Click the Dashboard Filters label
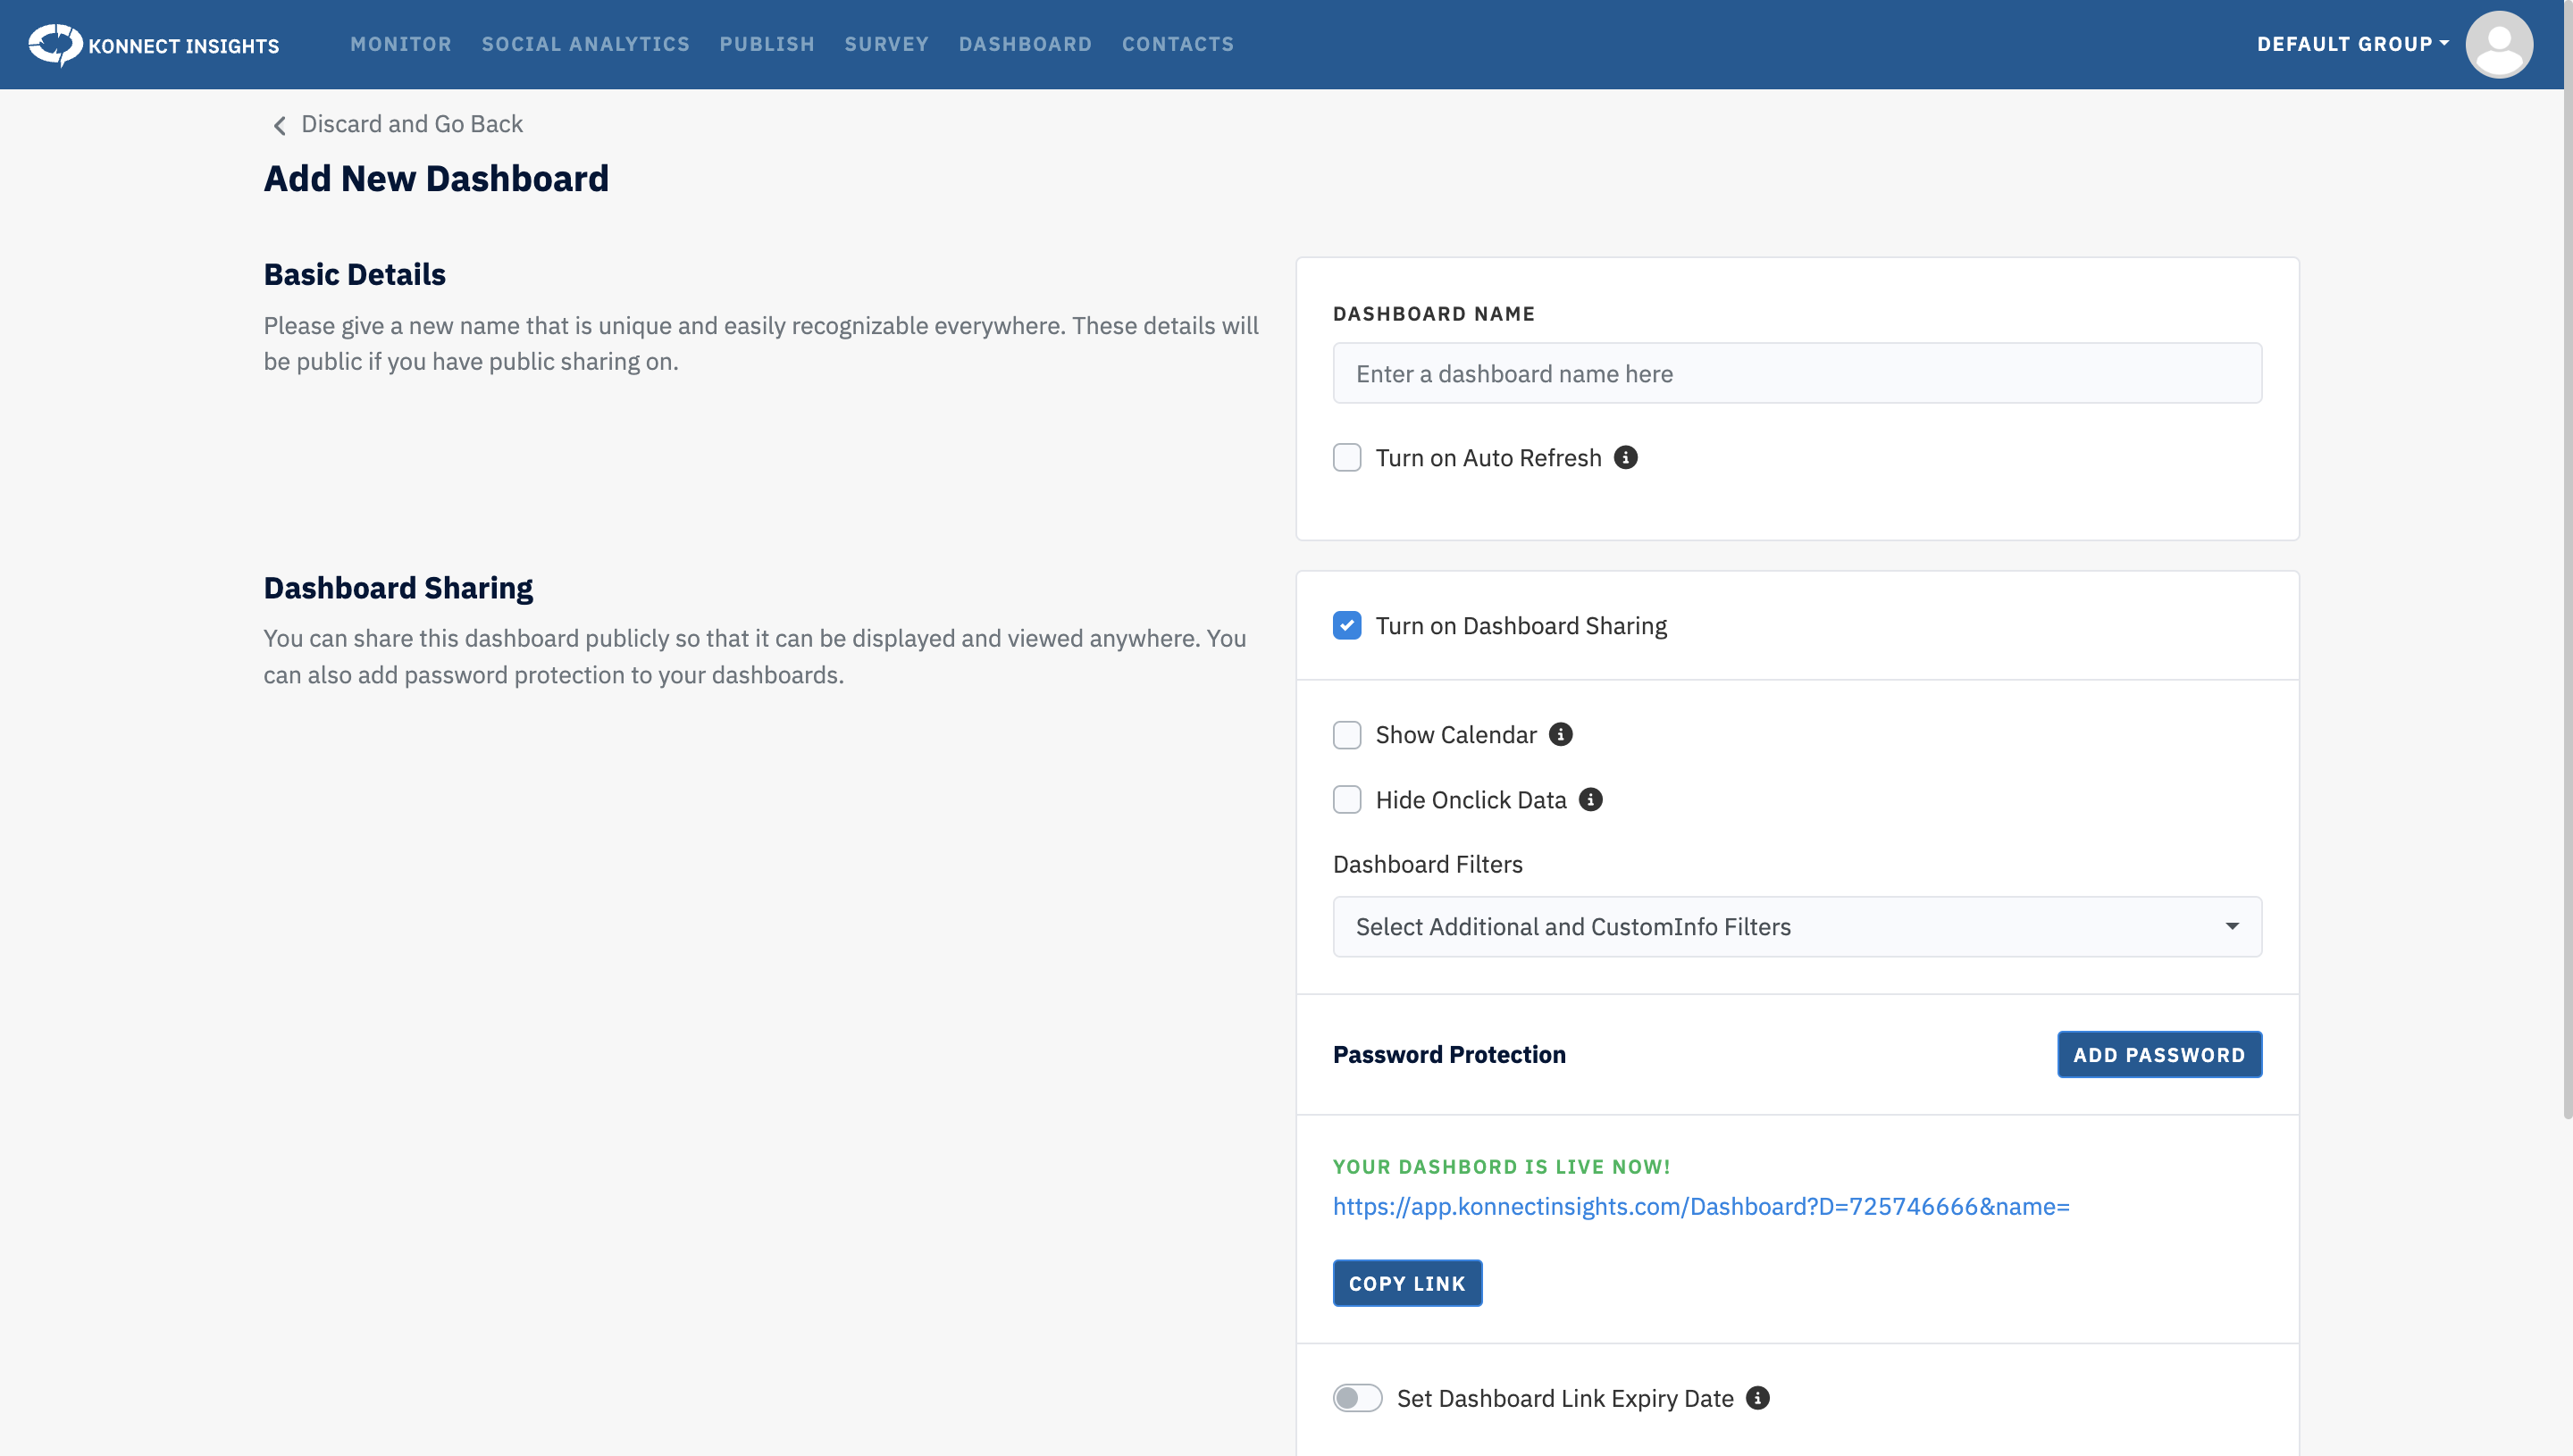 (1427, 864)
